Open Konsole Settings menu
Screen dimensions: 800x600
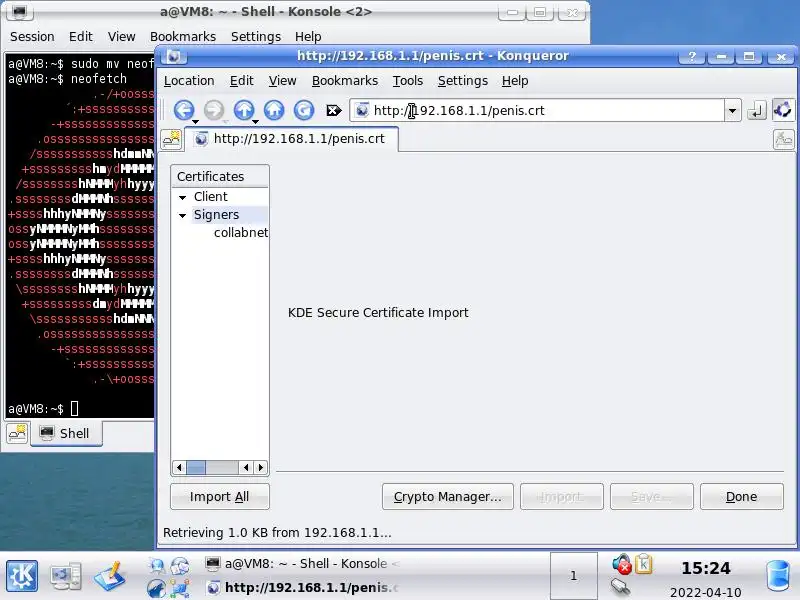click(256, 37)
